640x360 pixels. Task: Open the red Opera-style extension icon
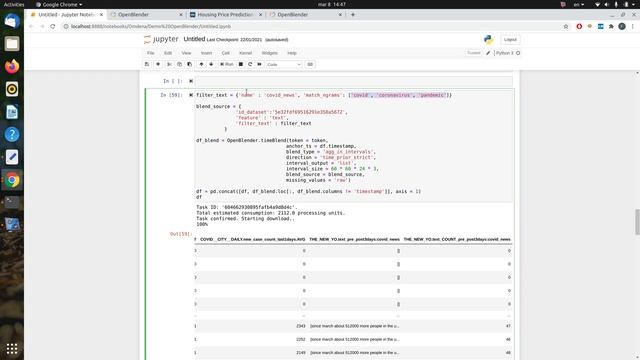point(579,26)
